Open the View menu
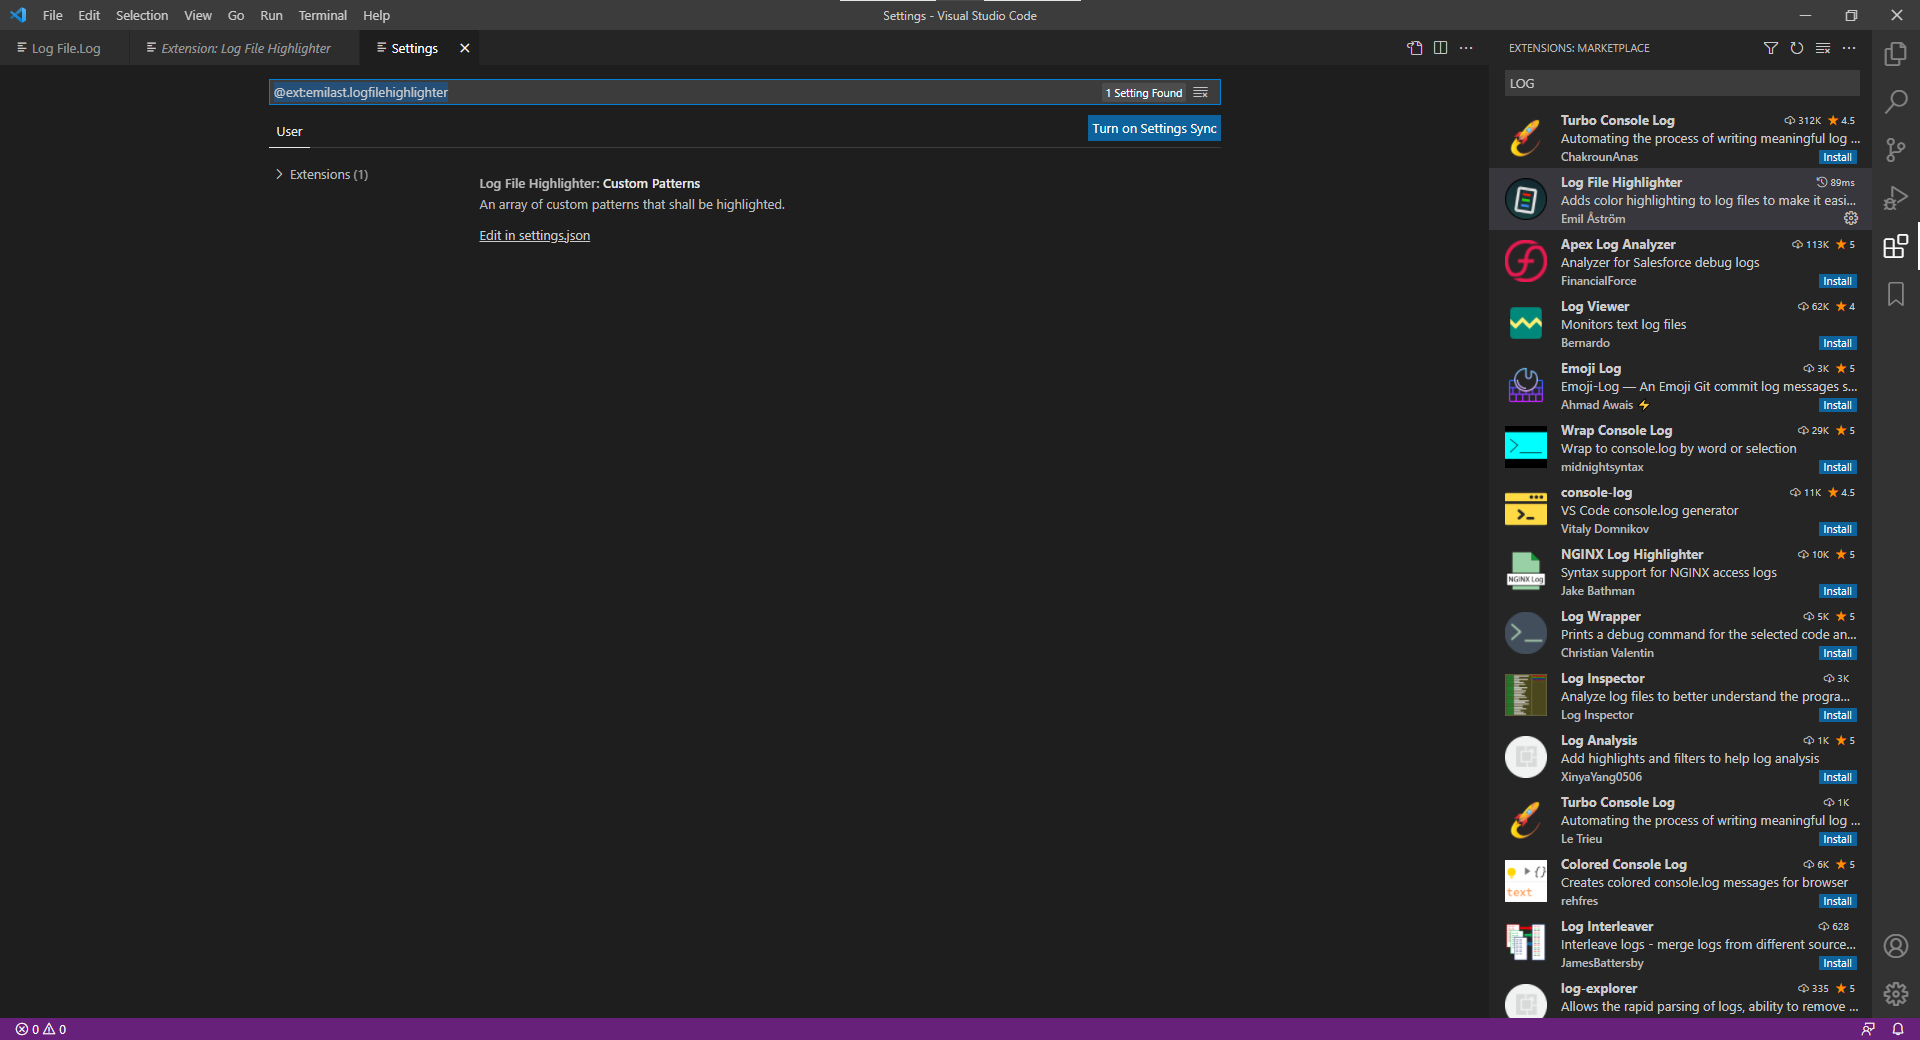1920x1040 pixels. pyautogui.click(x=198, y=15)
